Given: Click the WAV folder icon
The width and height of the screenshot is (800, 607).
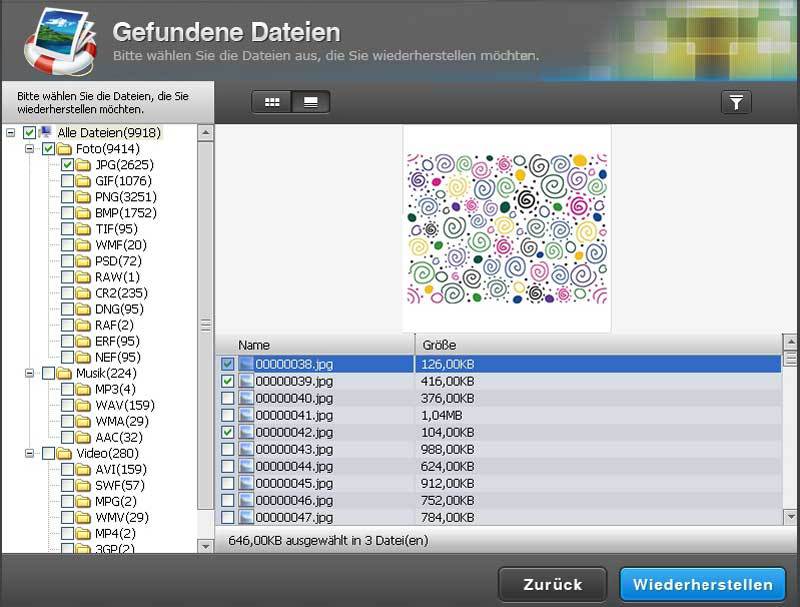Looking at the screenshot, I should tap(83, 406).
